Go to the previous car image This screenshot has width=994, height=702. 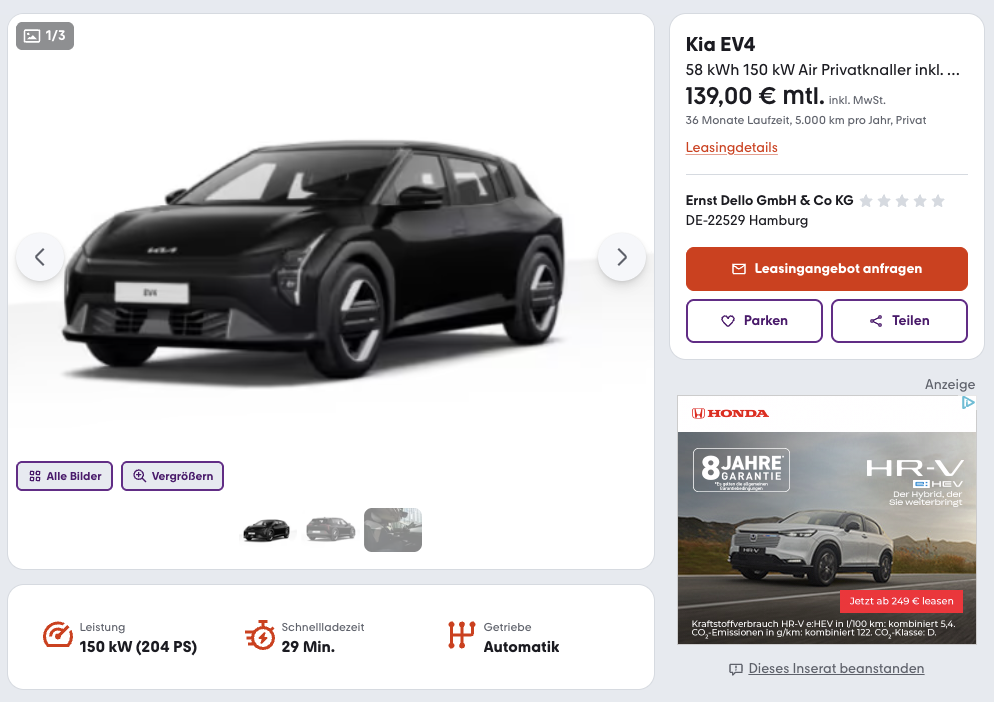tap(40, 257)
